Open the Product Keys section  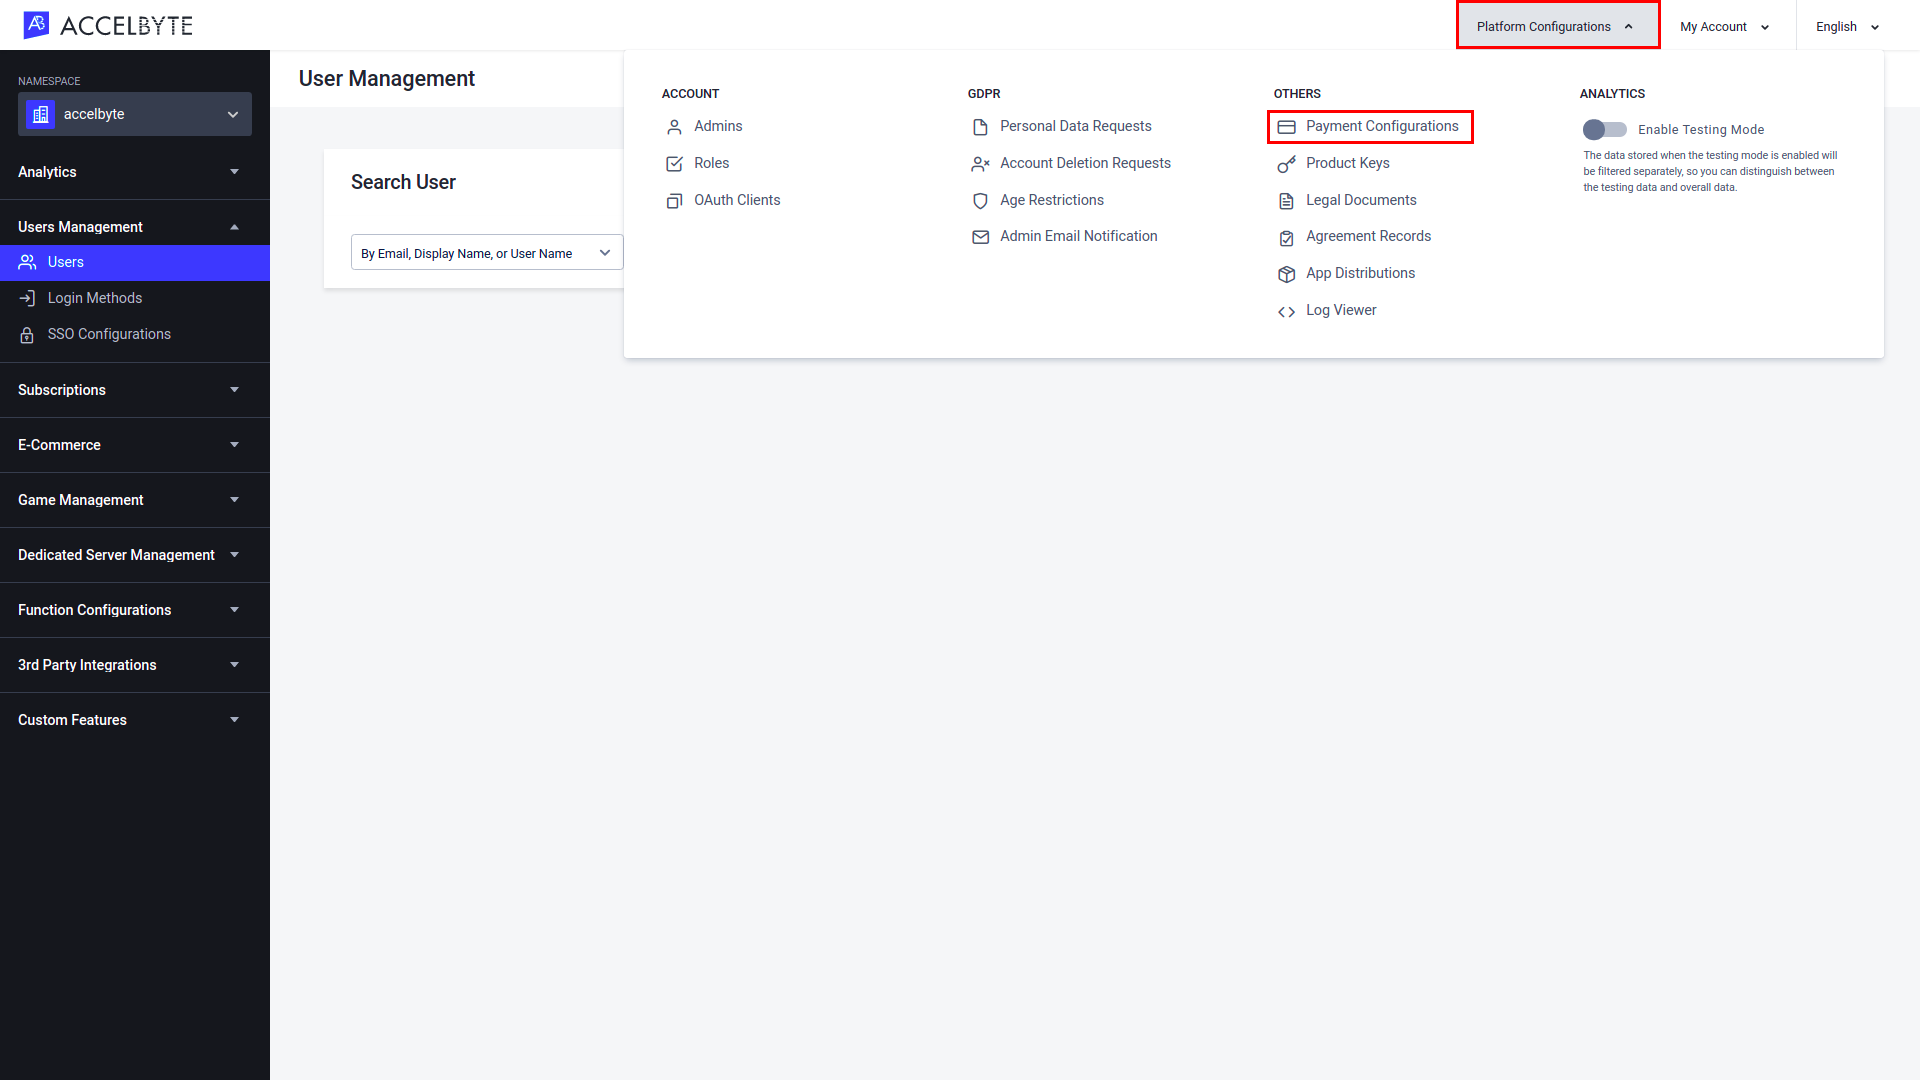pos(1348,162)
